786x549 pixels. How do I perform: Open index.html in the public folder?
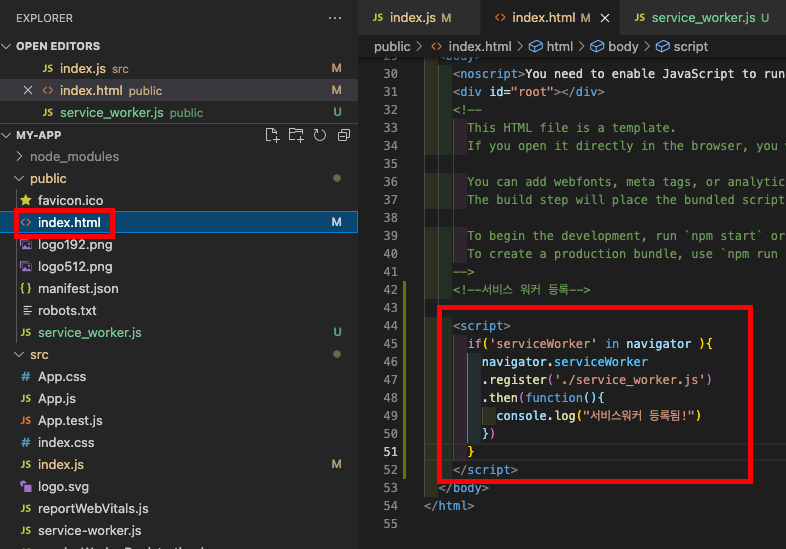coord(179,222)
